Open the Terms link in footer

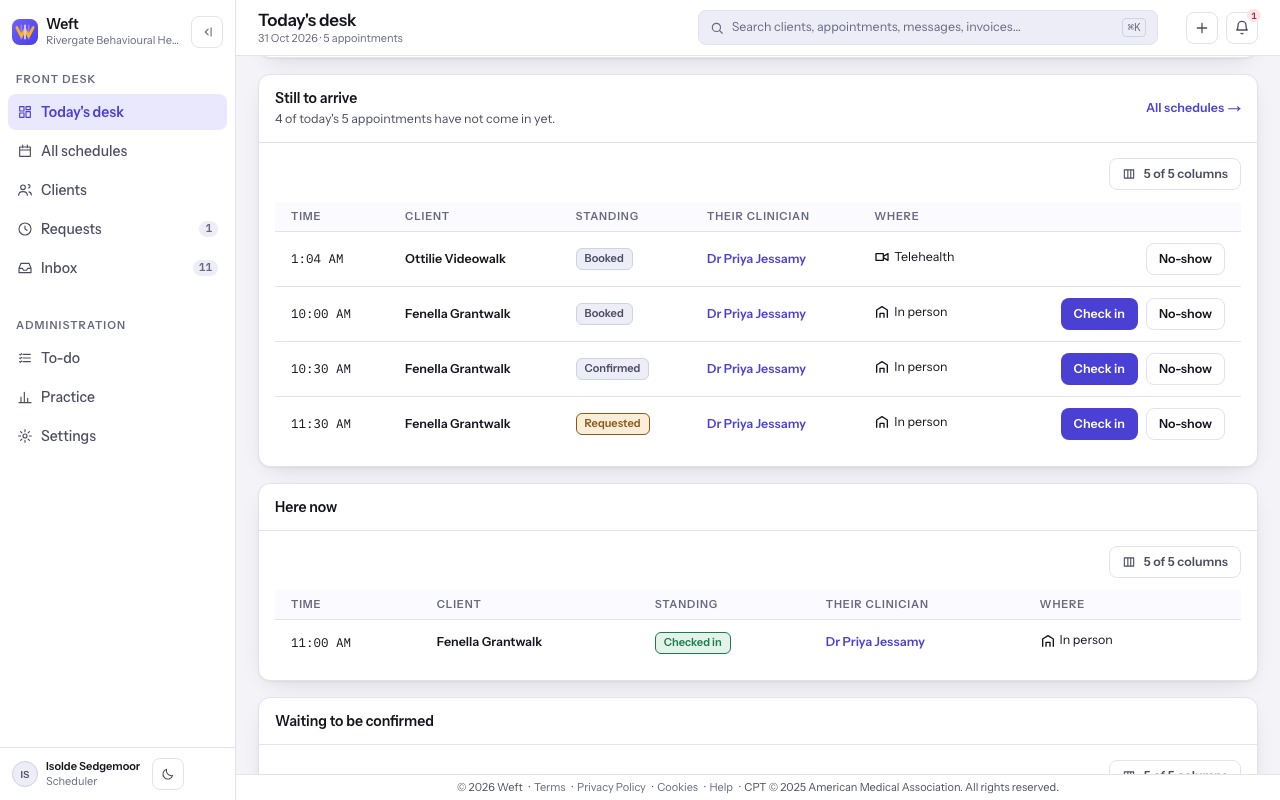click(x=550, y=787)
